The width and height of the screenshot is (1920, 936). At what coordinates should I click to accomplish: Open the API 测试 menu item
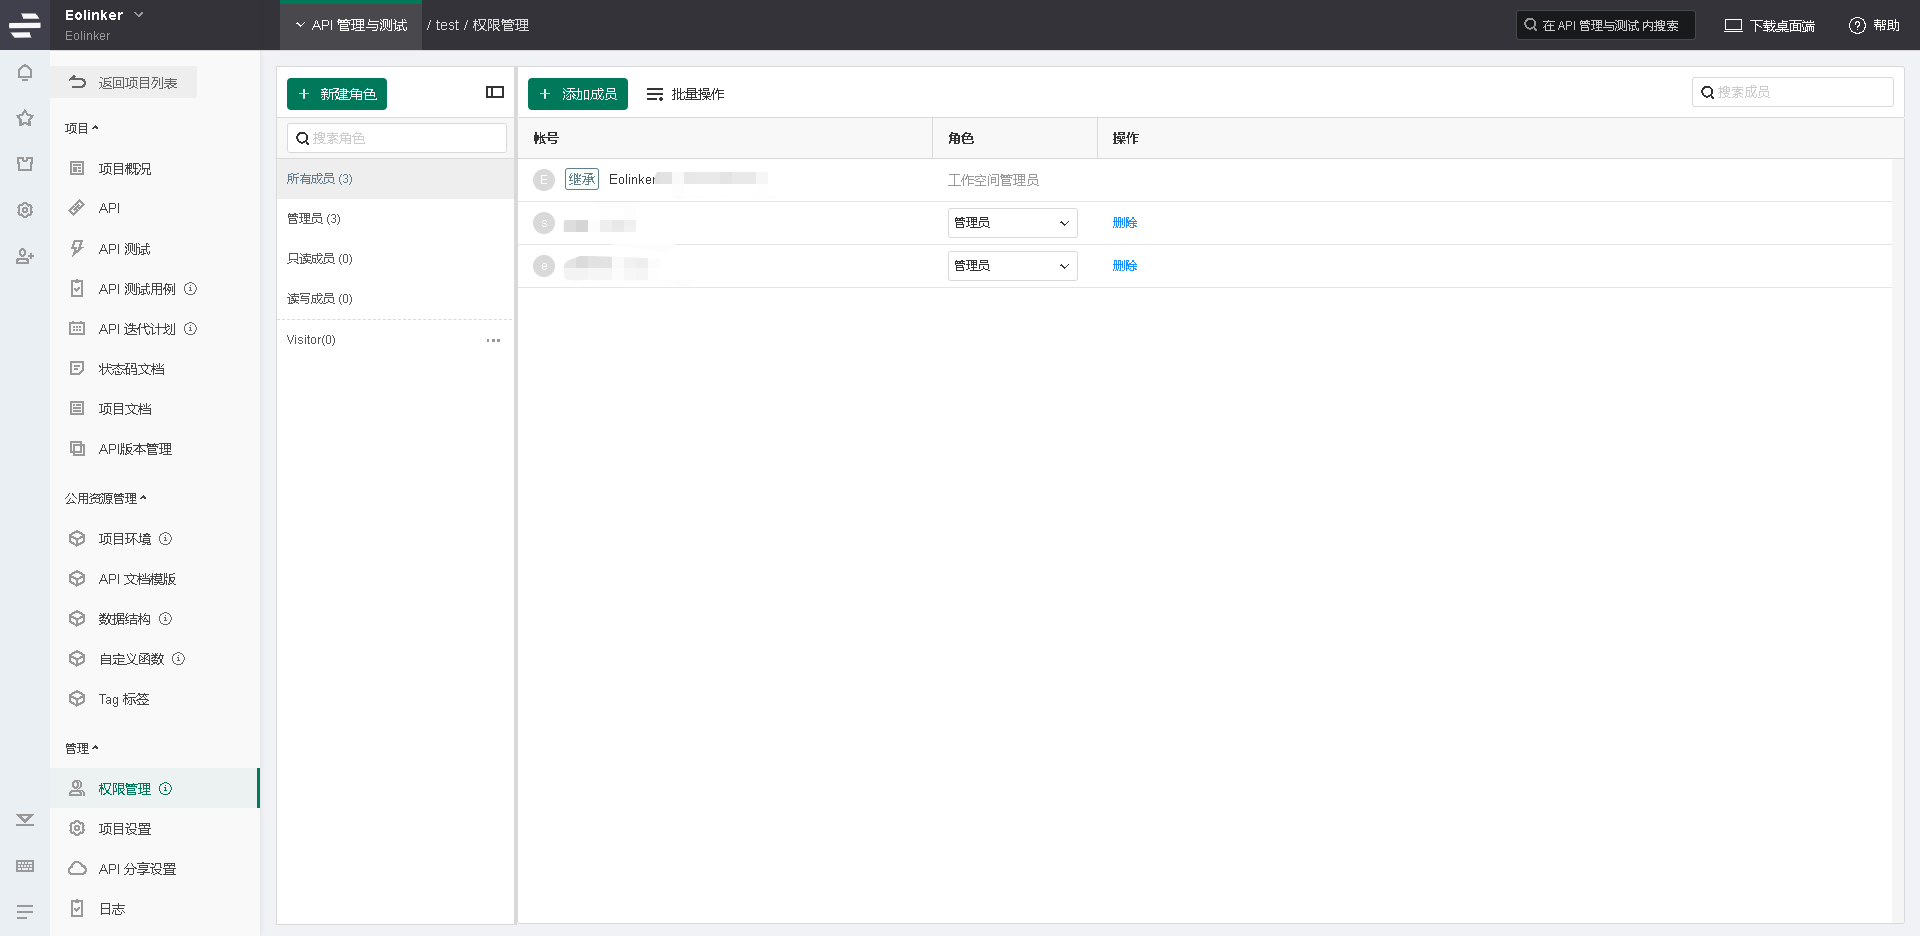[124, 249]
